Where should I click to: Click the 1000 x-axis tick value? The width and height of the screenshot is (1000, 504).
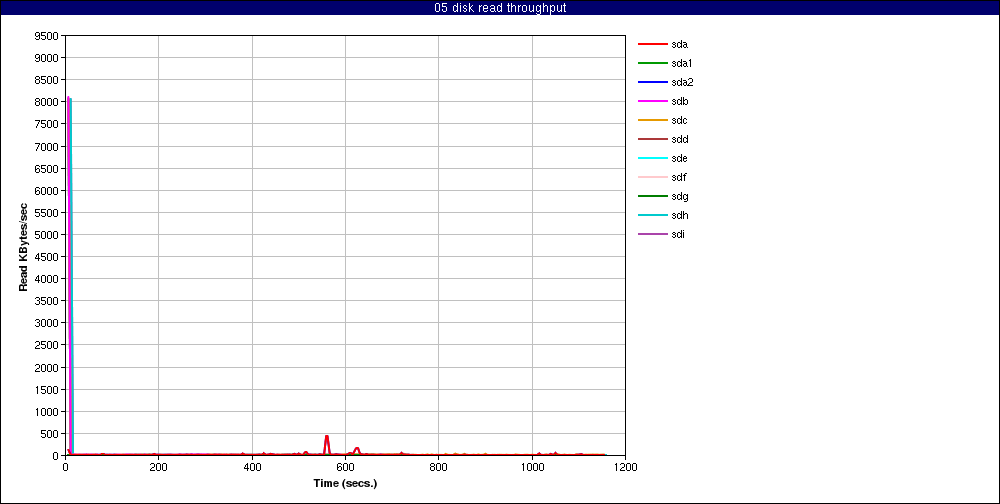[x=532, y=467]
